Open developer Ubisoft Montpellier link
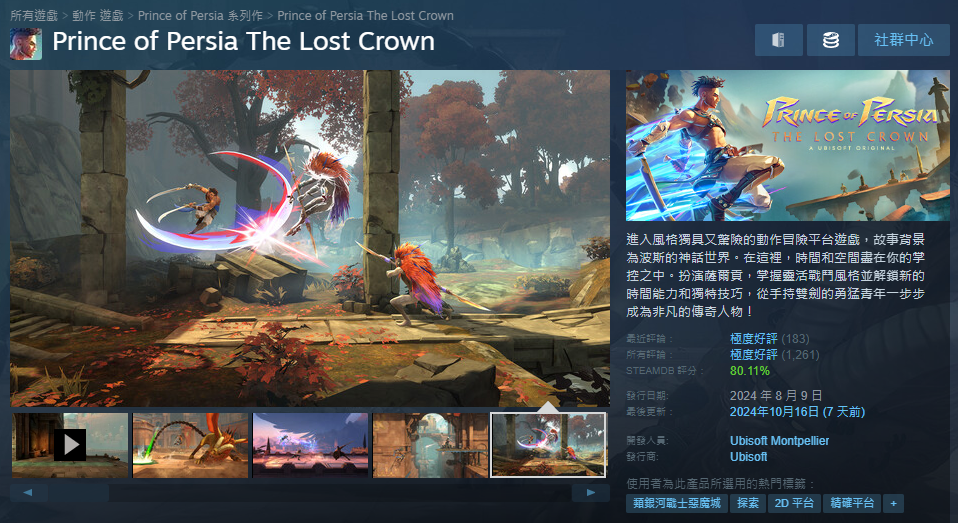The height and width of the screenshot is (523, 958). coord(780,441)
